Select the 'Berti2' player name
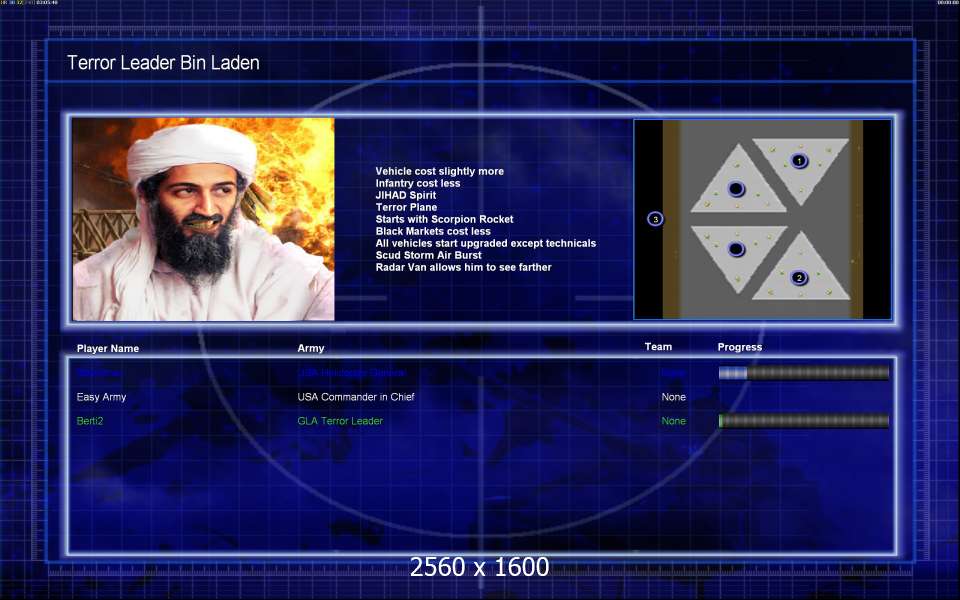Screen dimensions: 960x600 90,421
